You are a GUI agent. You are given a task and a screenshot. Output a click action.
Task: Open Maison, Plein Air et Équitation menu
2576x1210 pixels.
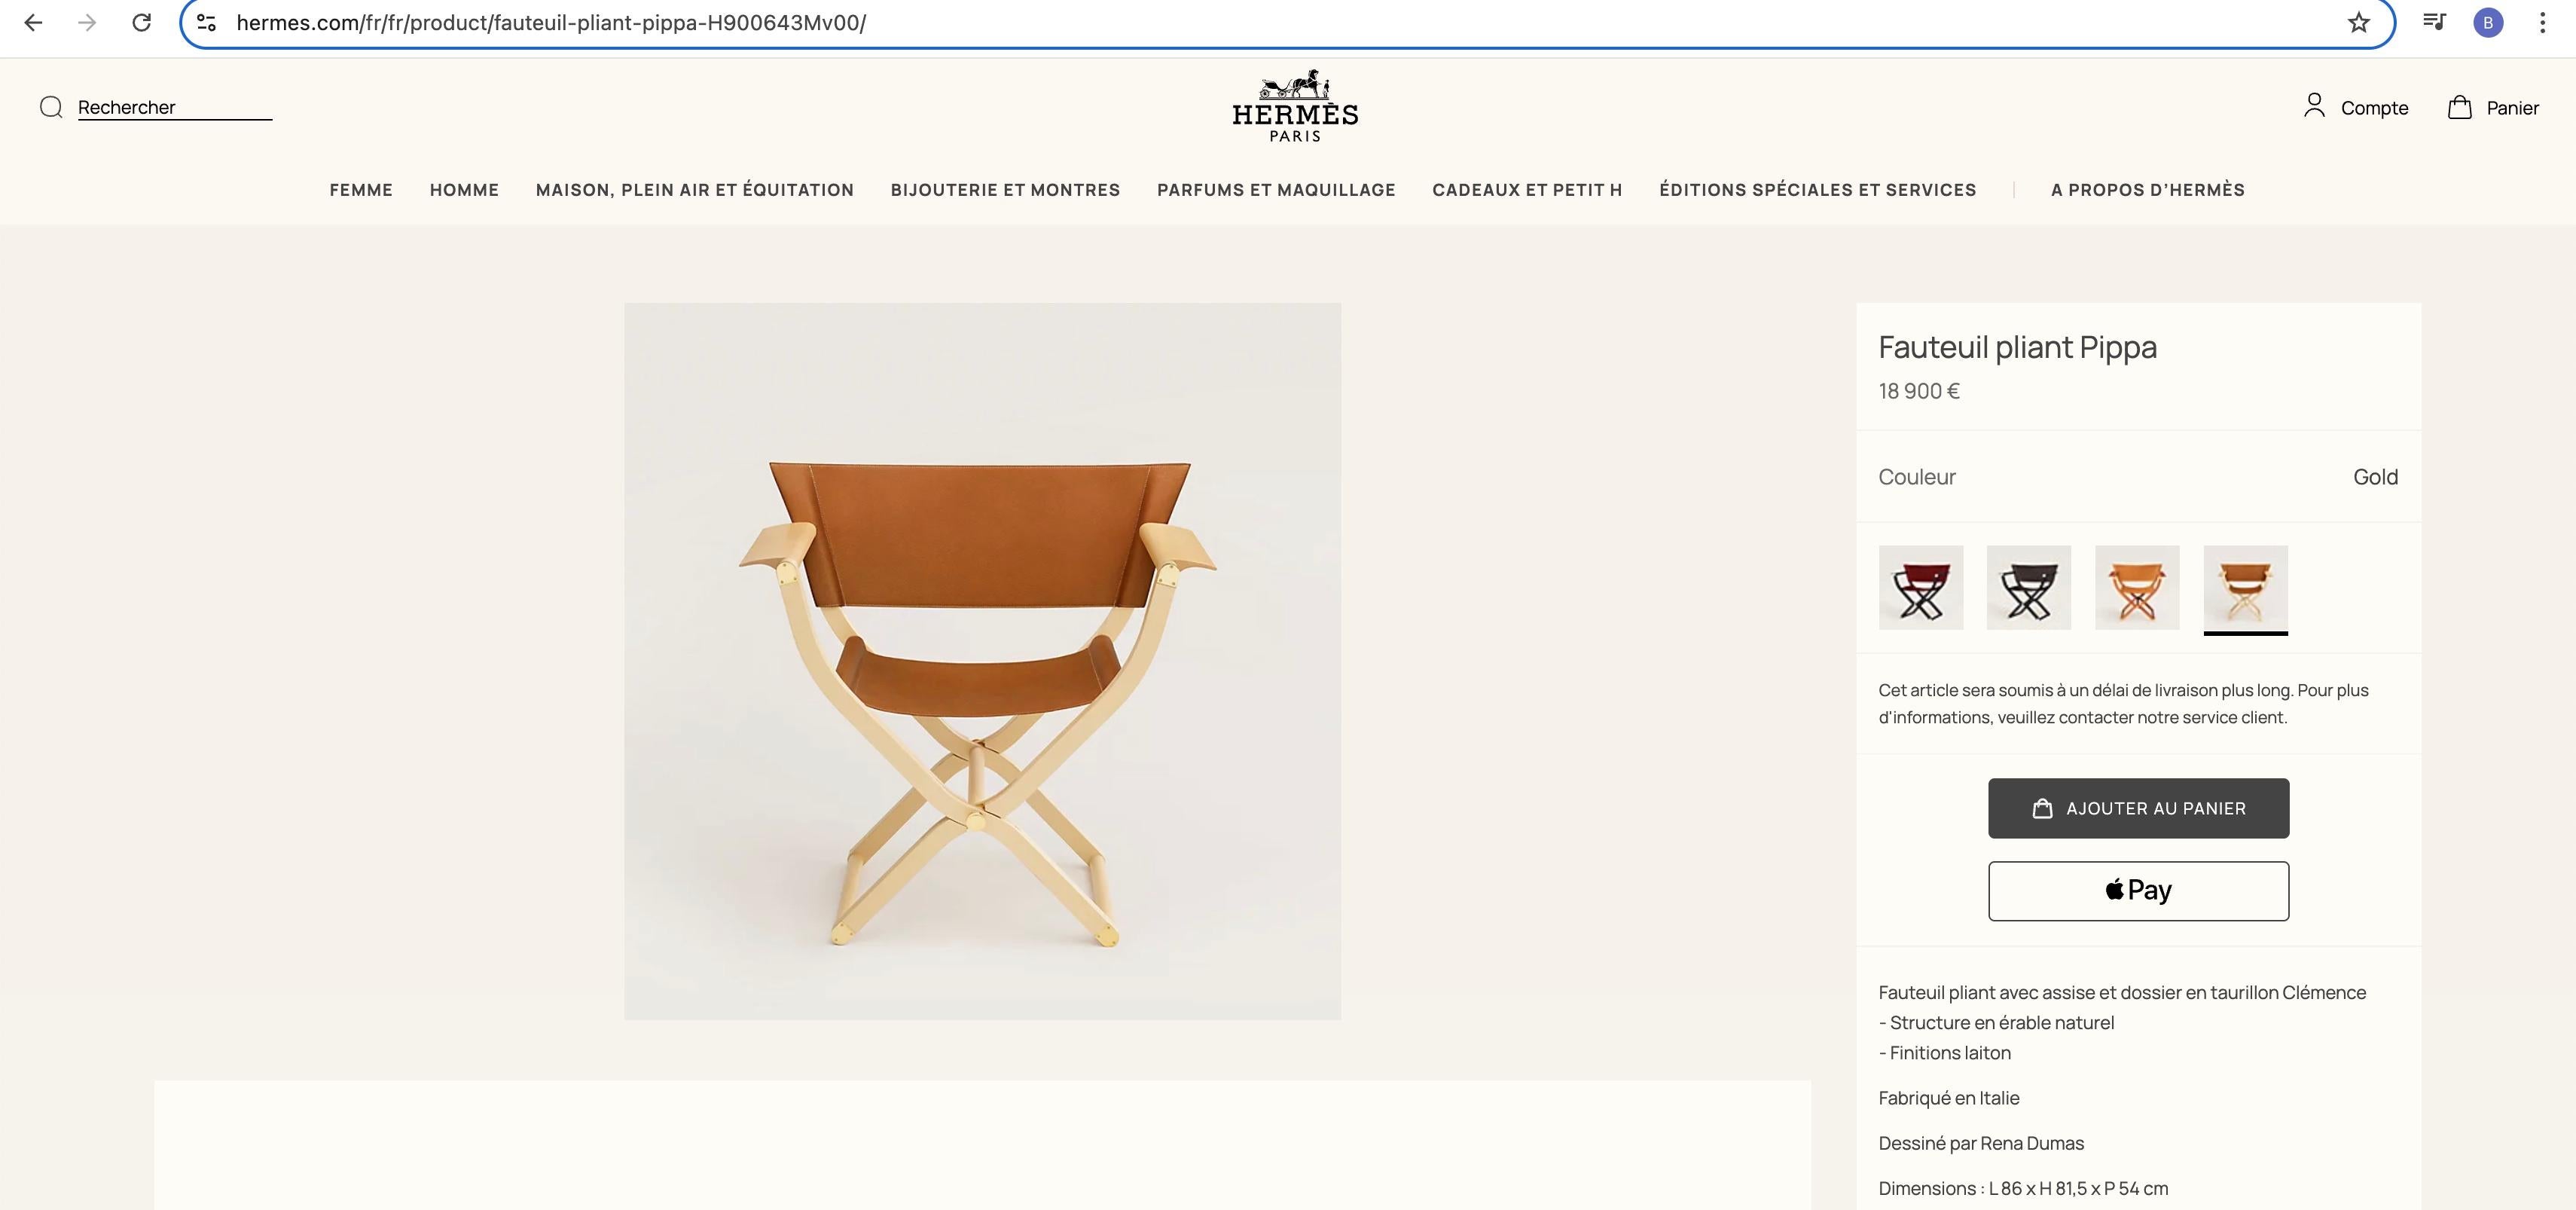pos(695,190)
